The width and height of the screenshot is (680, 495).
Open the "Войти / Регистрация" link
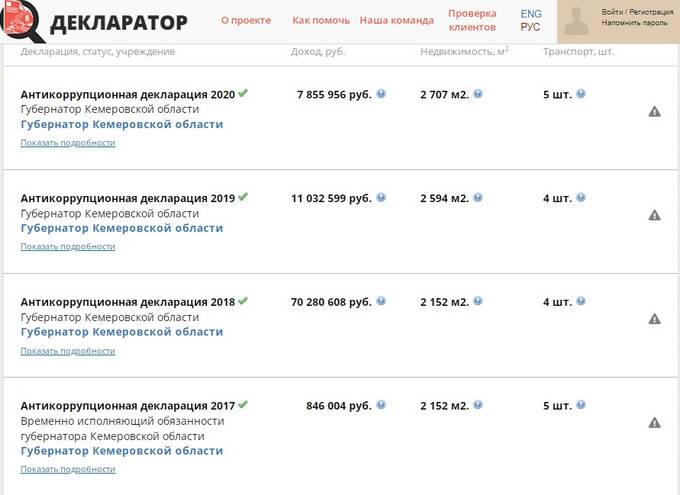637,11
